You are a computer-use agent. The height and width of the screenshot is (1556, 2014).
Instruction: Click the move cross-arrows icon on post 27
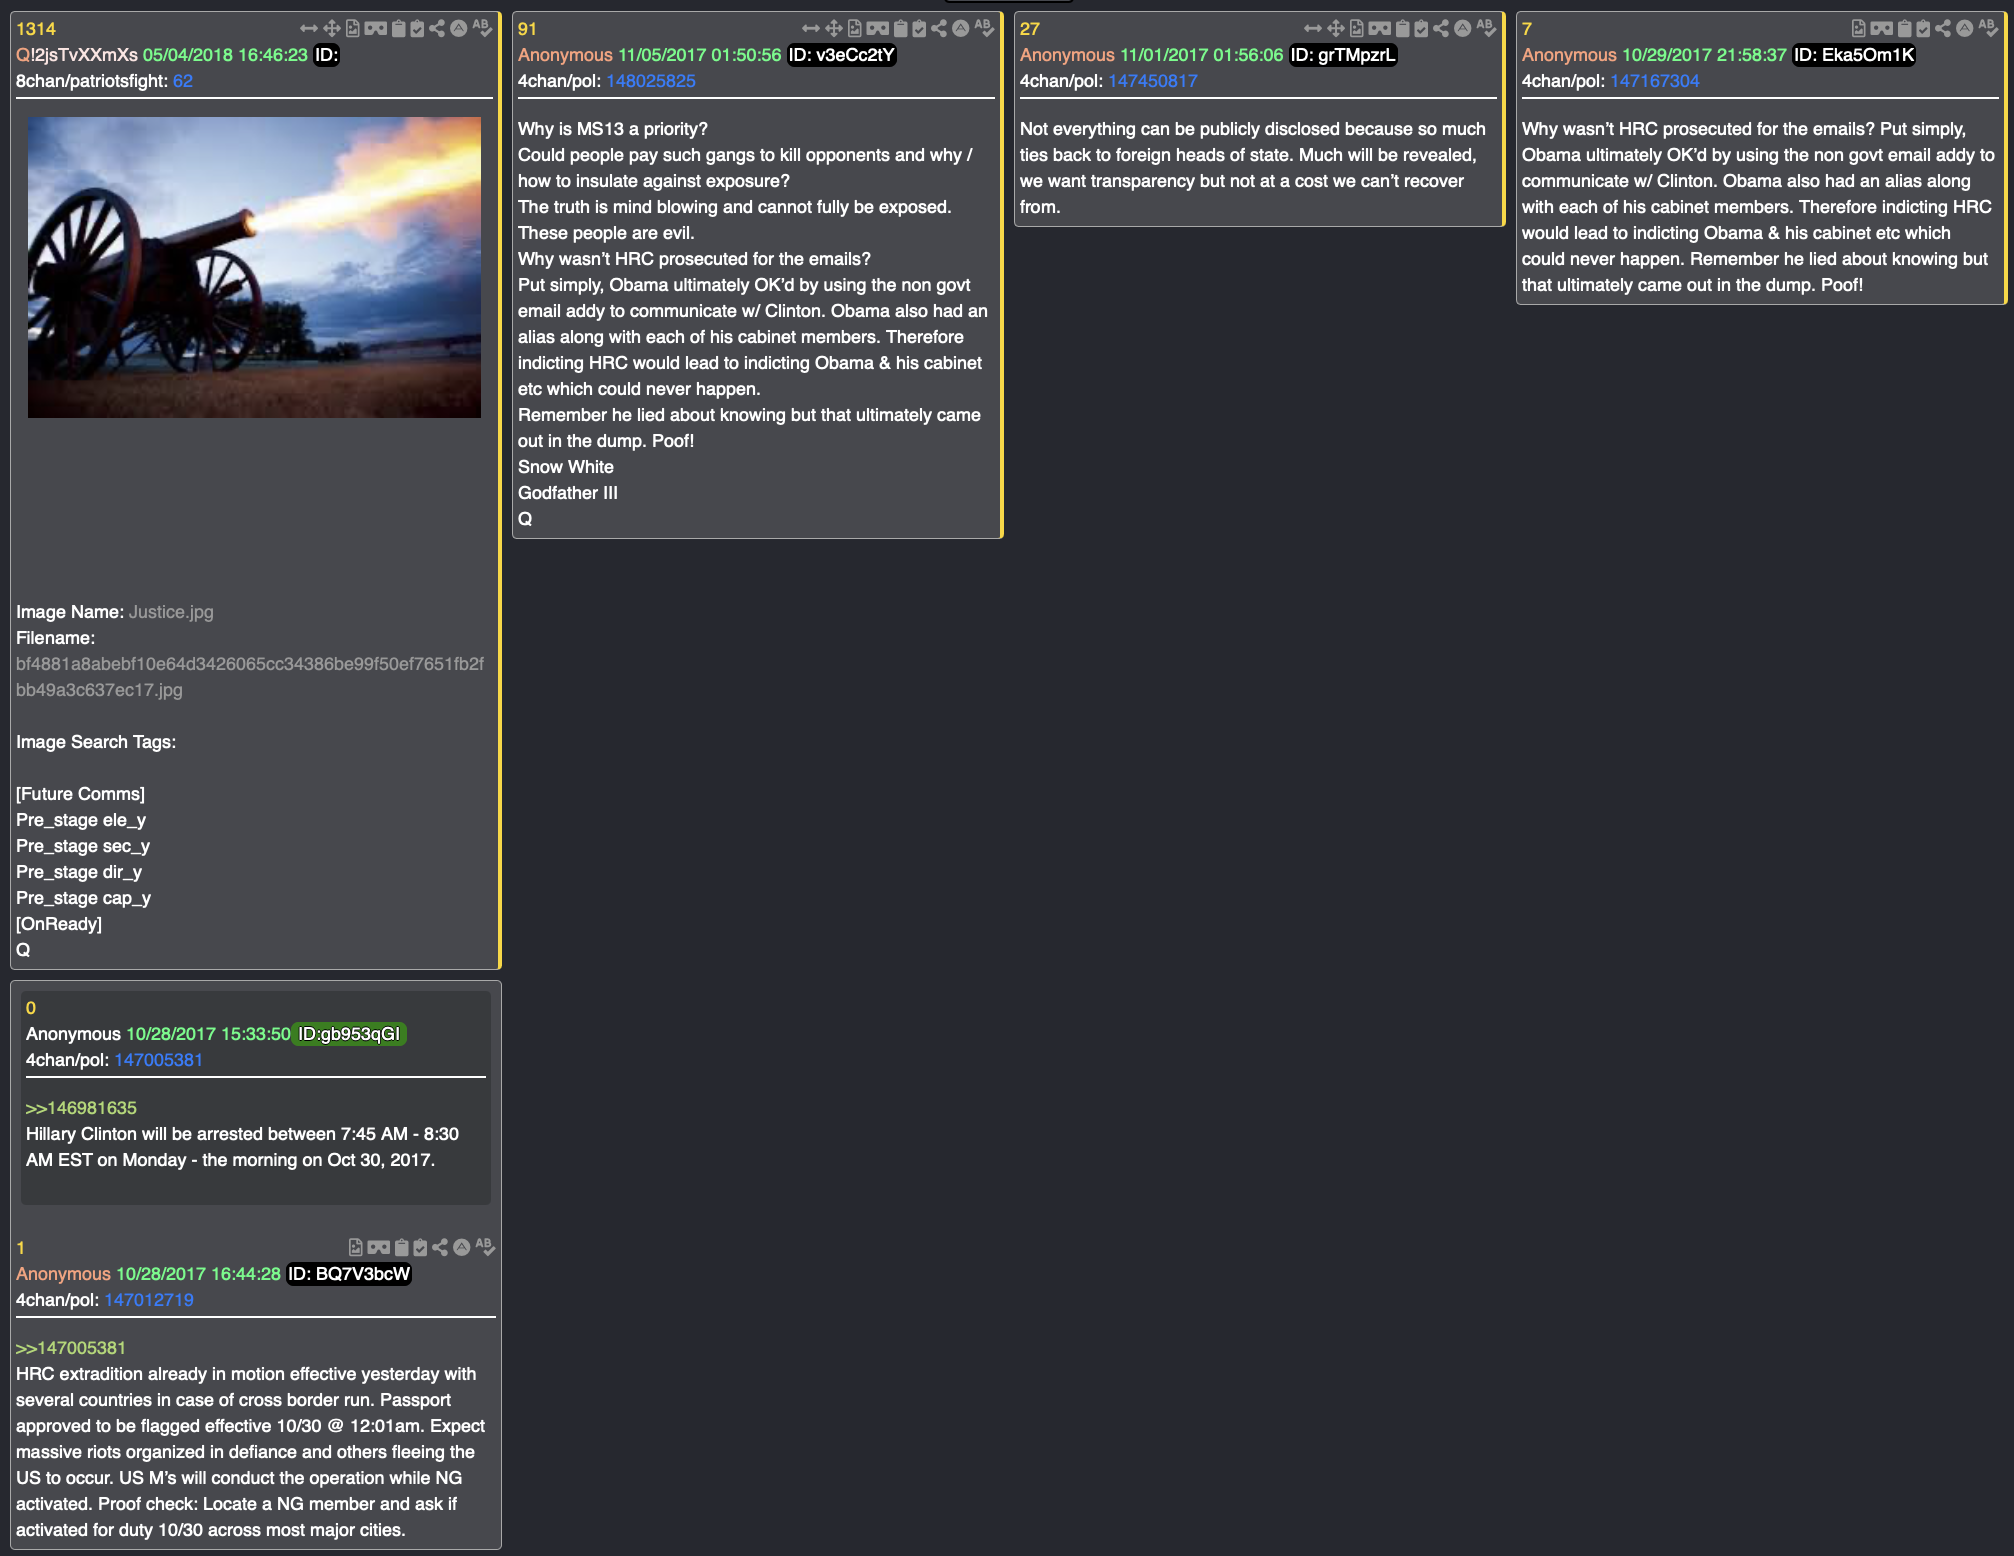(x=1336, y=29)
